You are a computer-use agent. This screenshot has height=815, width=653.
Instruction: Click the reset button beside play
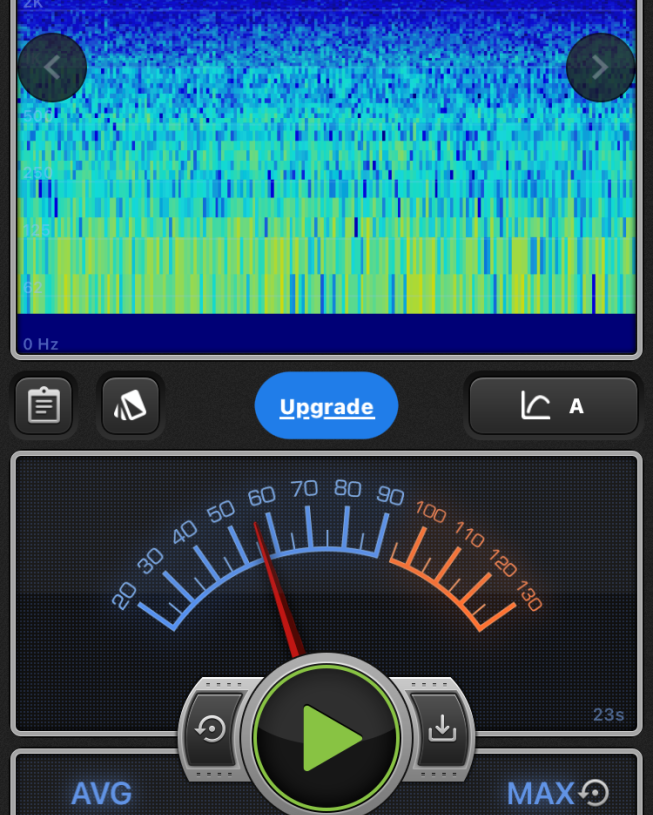pyautogui.click(x=211, y=729)
